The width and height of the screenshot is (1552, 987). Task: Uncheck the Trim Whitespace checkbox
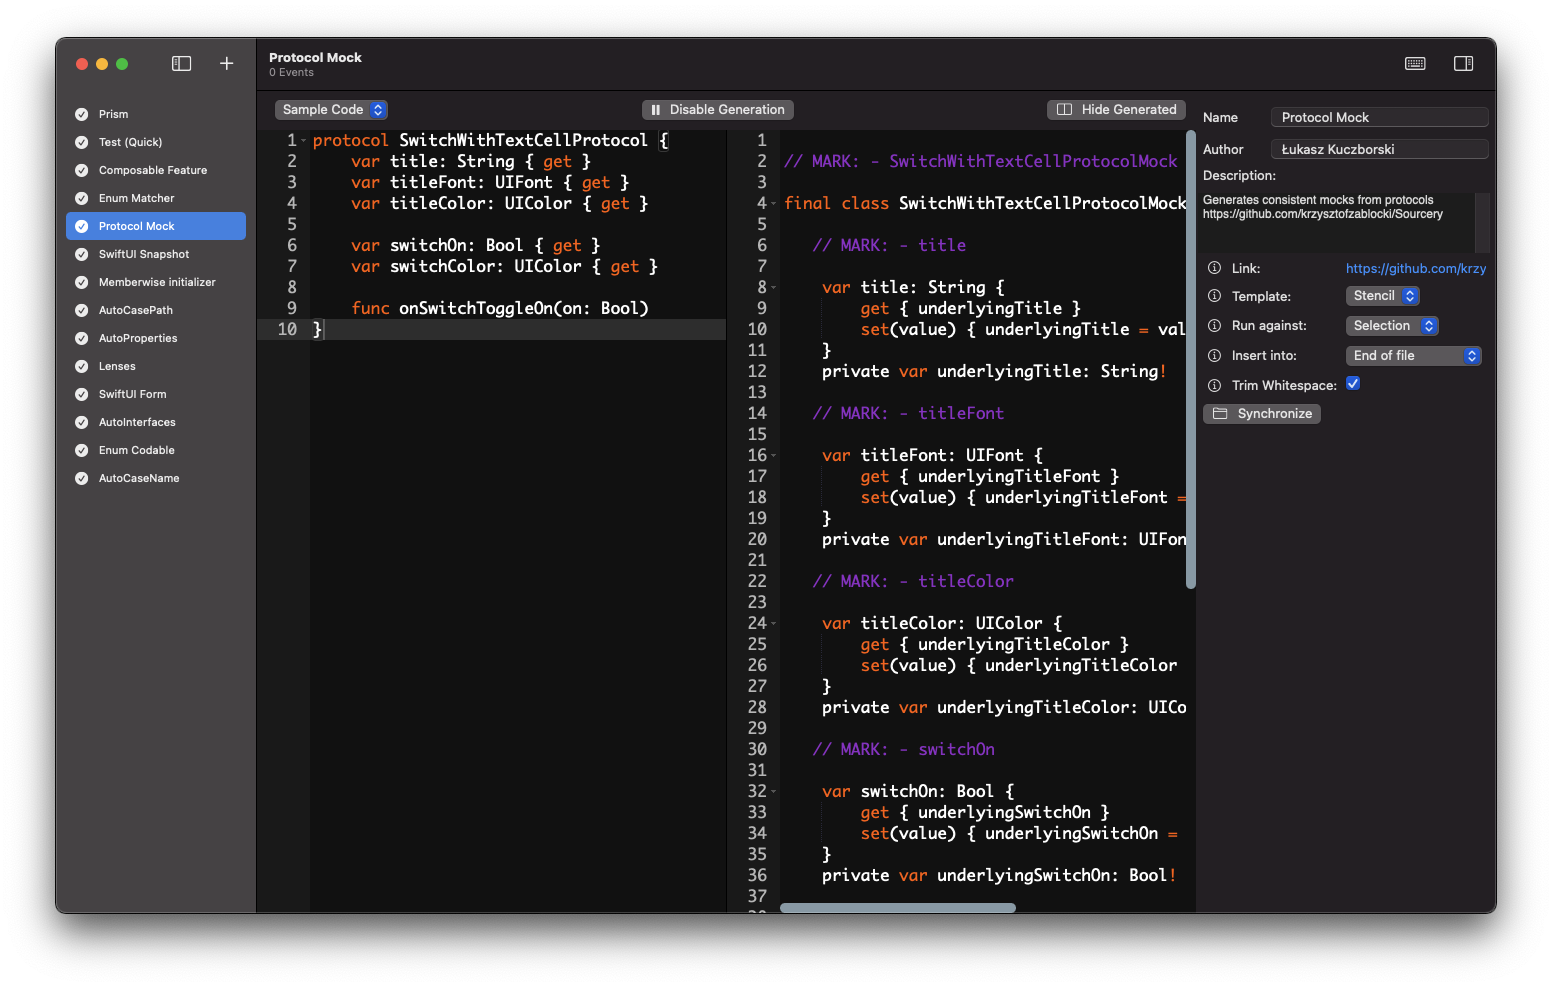(1353, 384)
